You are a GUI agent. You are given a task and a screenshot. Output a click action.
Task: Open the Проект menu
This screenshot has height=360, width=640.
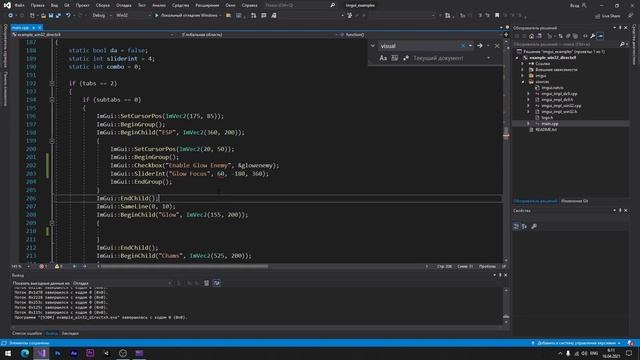[82, 5]
